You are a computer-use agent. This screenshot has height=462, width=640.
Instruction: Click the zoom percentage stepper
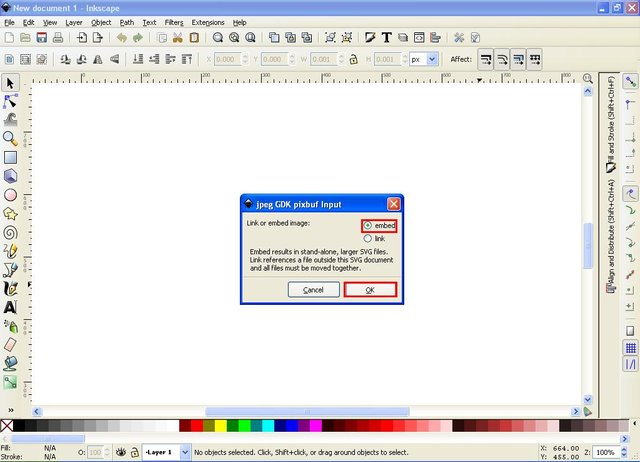(624, 452)
